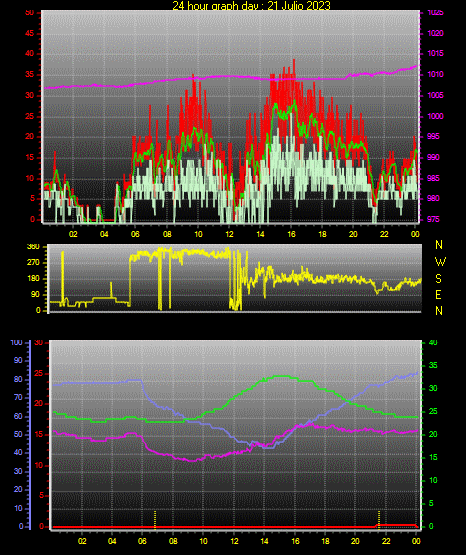Click the 06 hour tick on bottom graph
466x555 pixels.
pos(142,541)
